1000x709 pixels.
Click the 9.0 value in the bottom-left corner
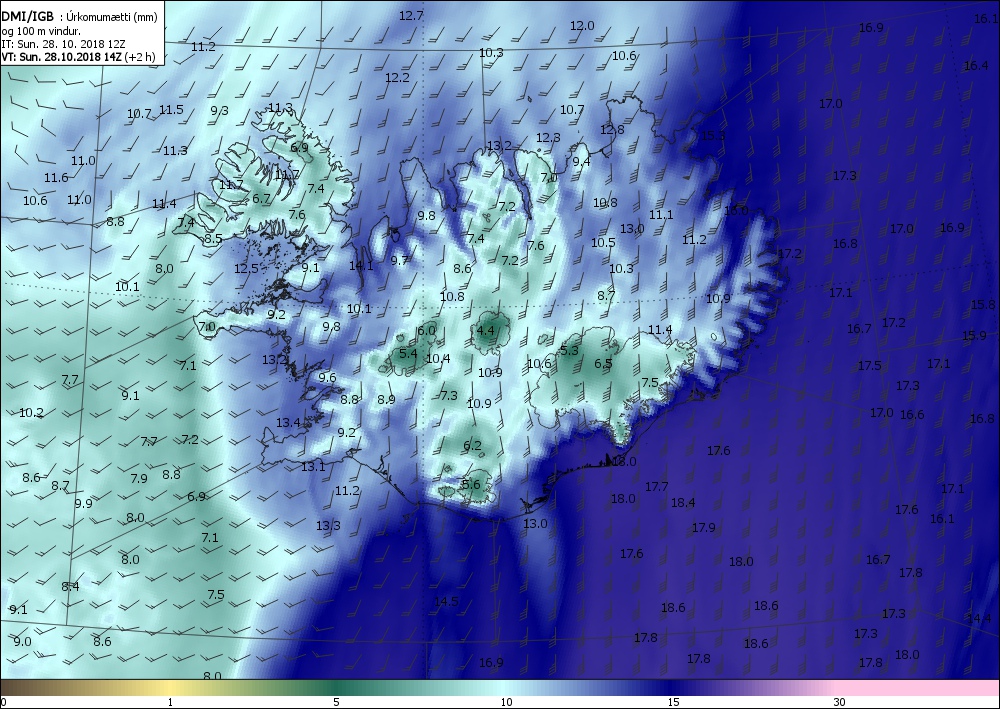coord(22,641)
